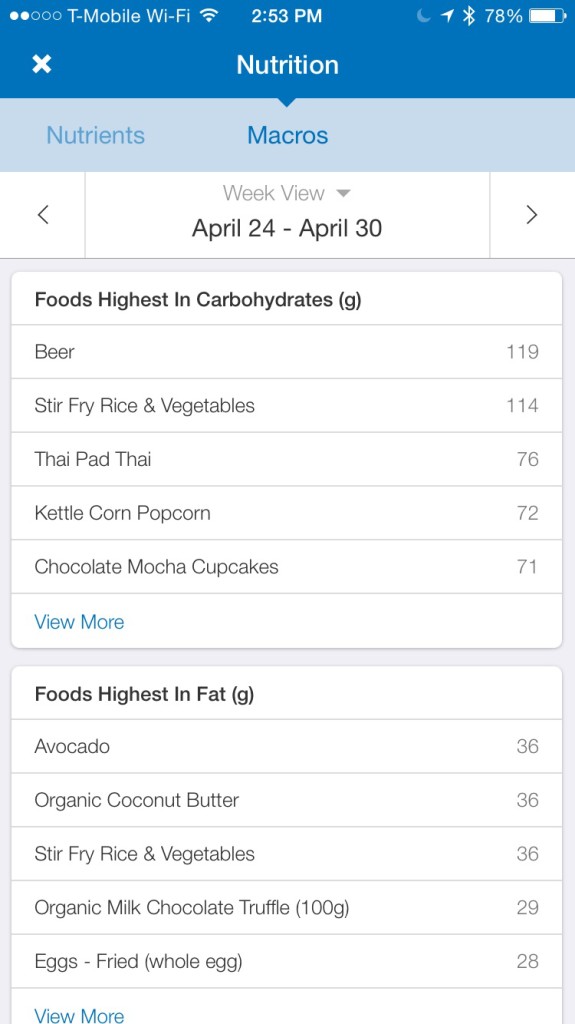Tap the battery icon in status bar
575x1024 pixels.
tap(548, 16)
